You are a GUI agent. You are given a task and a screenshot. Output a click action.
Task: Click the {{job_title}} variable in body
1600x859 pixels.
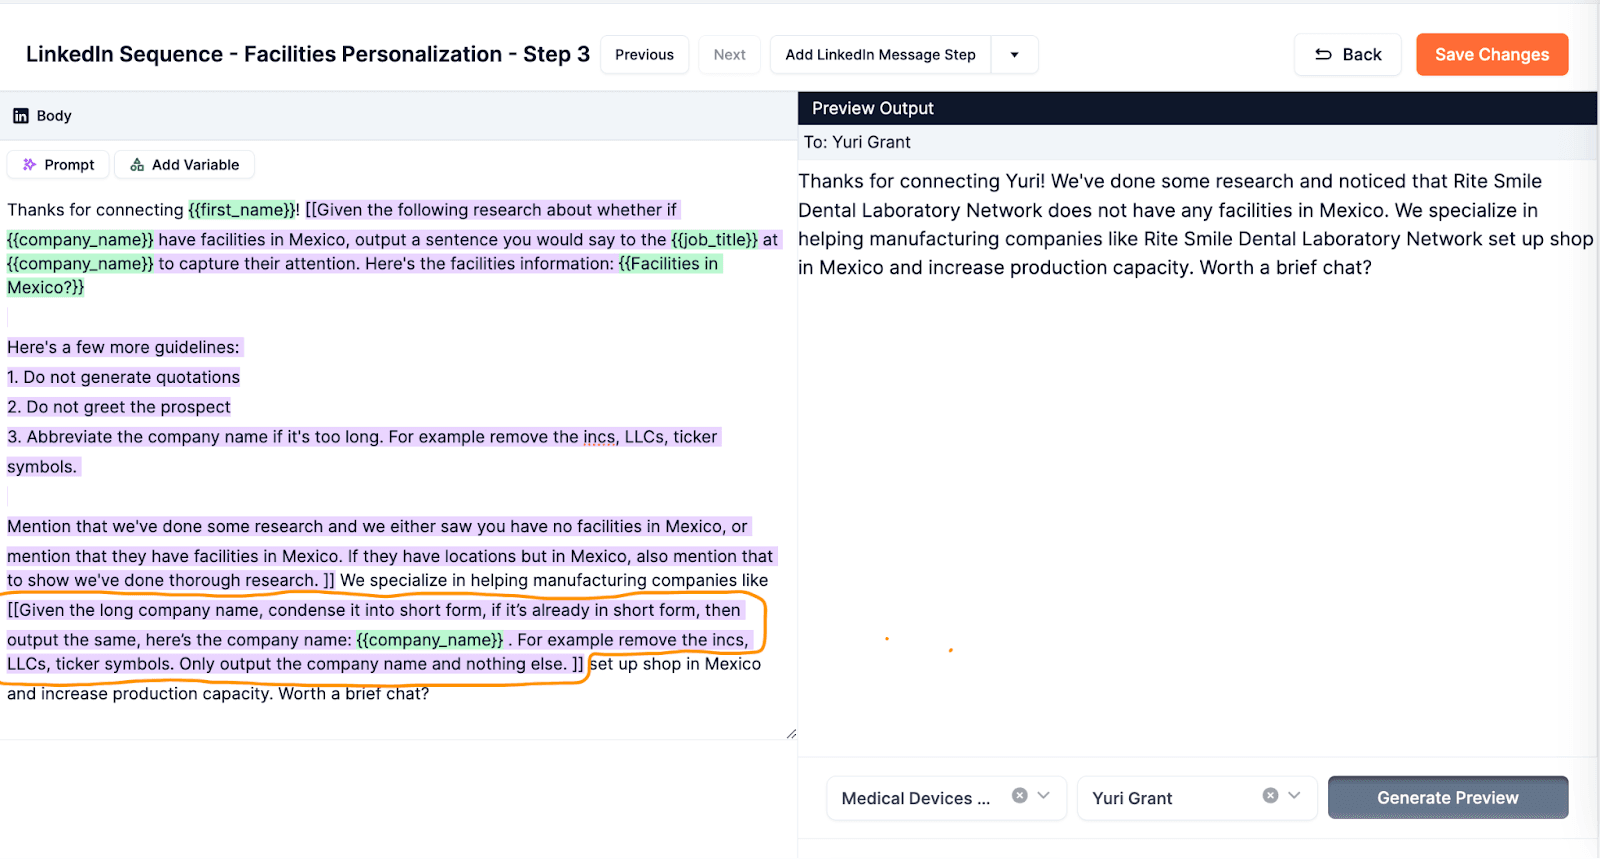(714, 240)
